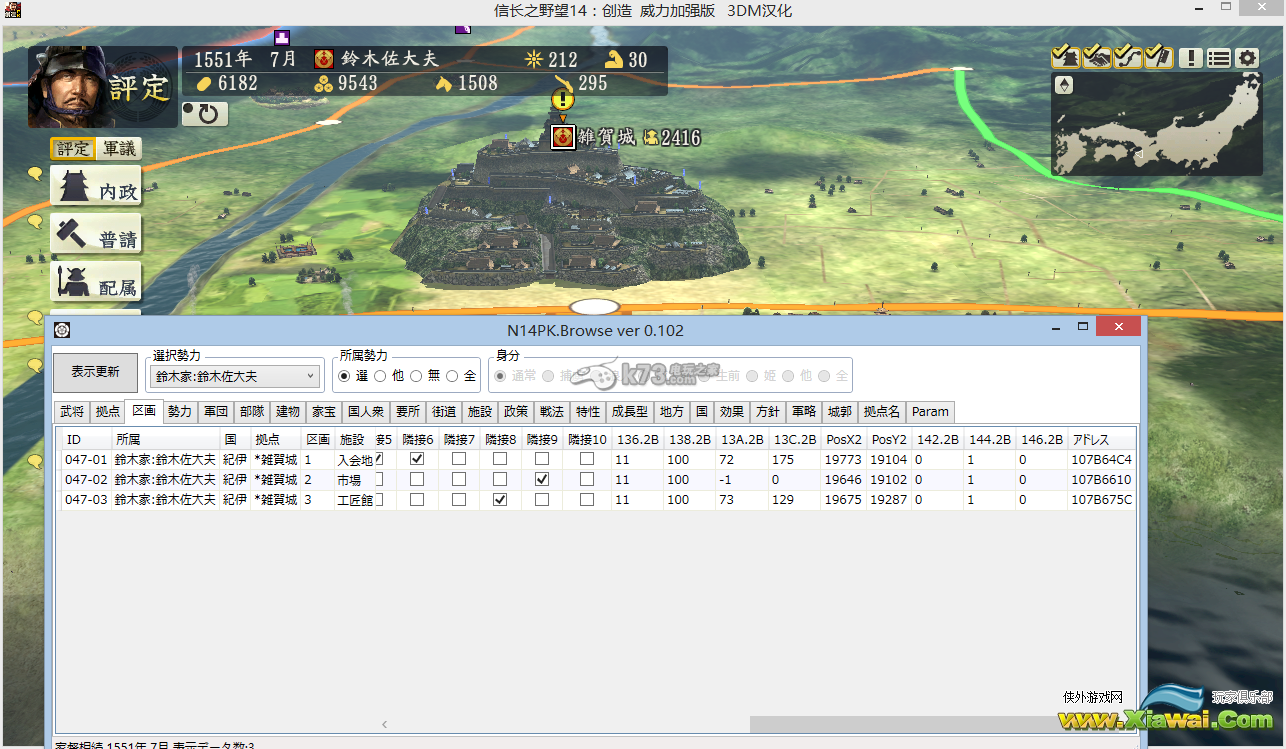Switch to the 政策 tab
Image resolution: width=1286 pixels, height=749 pixels.
pyautogui.click(x=516, y=411)
